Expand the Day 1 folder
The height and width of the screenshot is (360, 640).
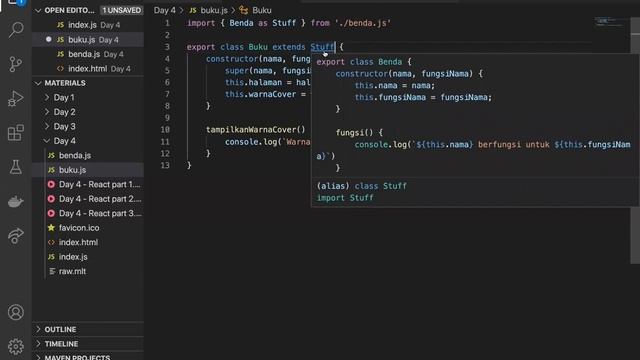(47, 97)
